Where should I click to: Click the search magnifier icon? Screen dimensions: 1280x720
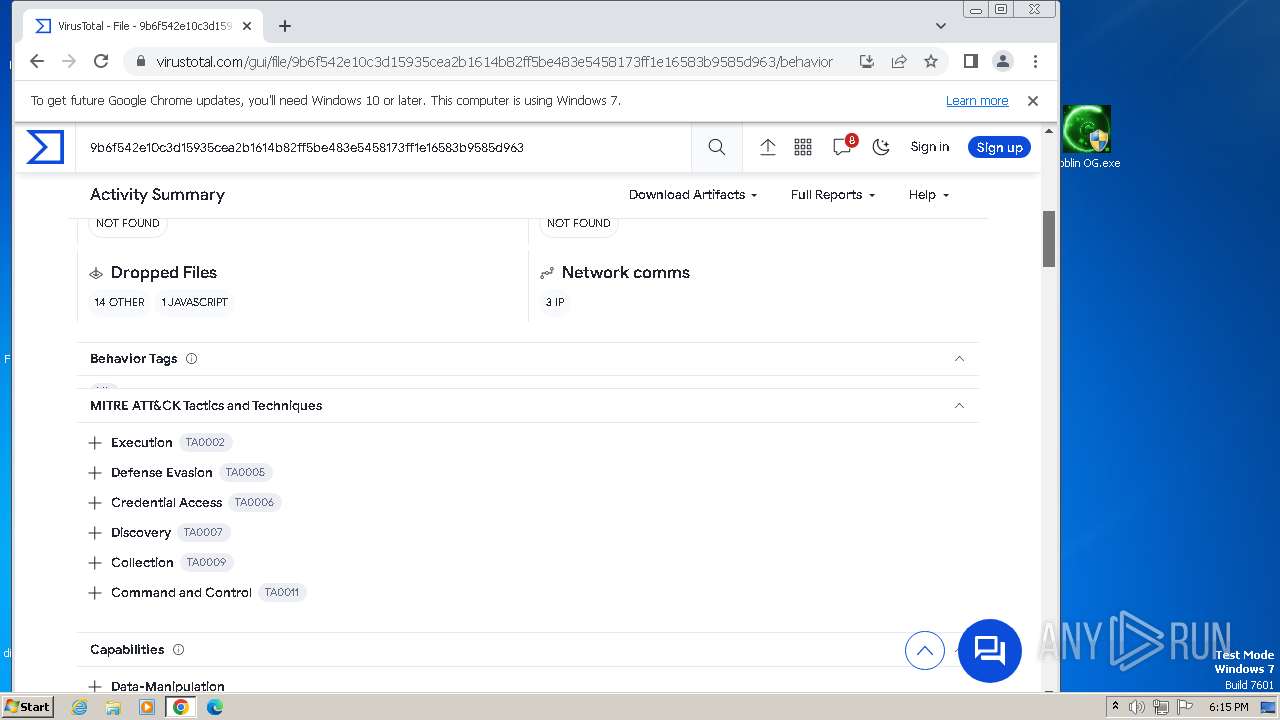pyautogui.click(x=717, y=147)
